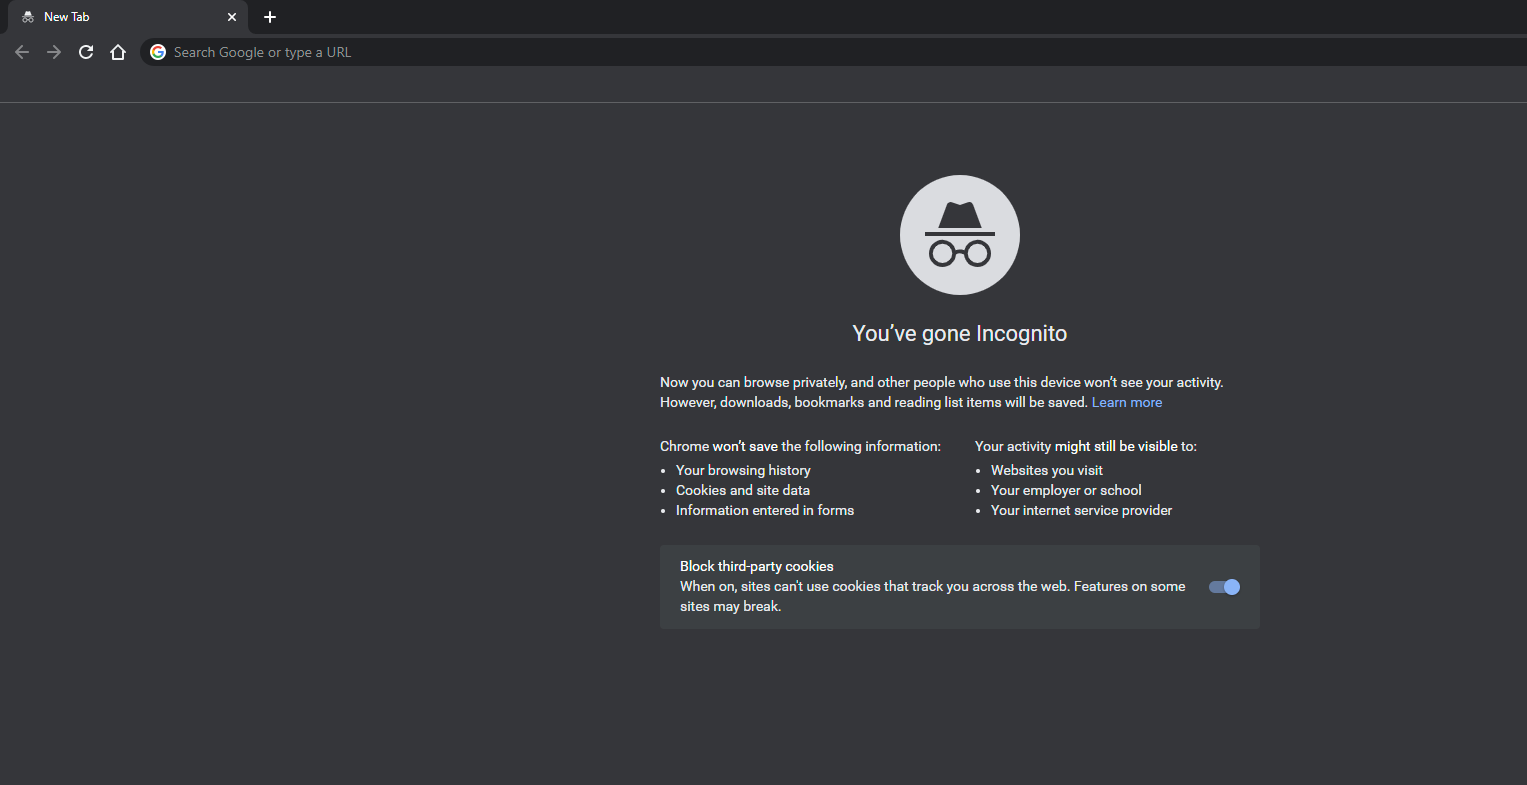Image resolution: width=1527 pixels, height=785 pixels.
Task: Close the New Tab tab
Action: [x=232, y=17]
